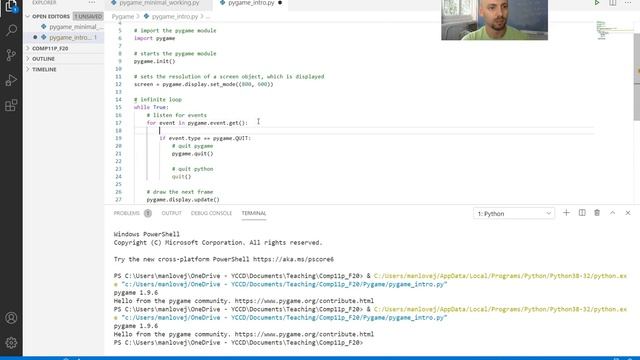The width and height of the screenshot is (640, 360).
Task: Open Explorer panel More Actions ellipsis
Action: pyautogui.click(x=92, y=3)
